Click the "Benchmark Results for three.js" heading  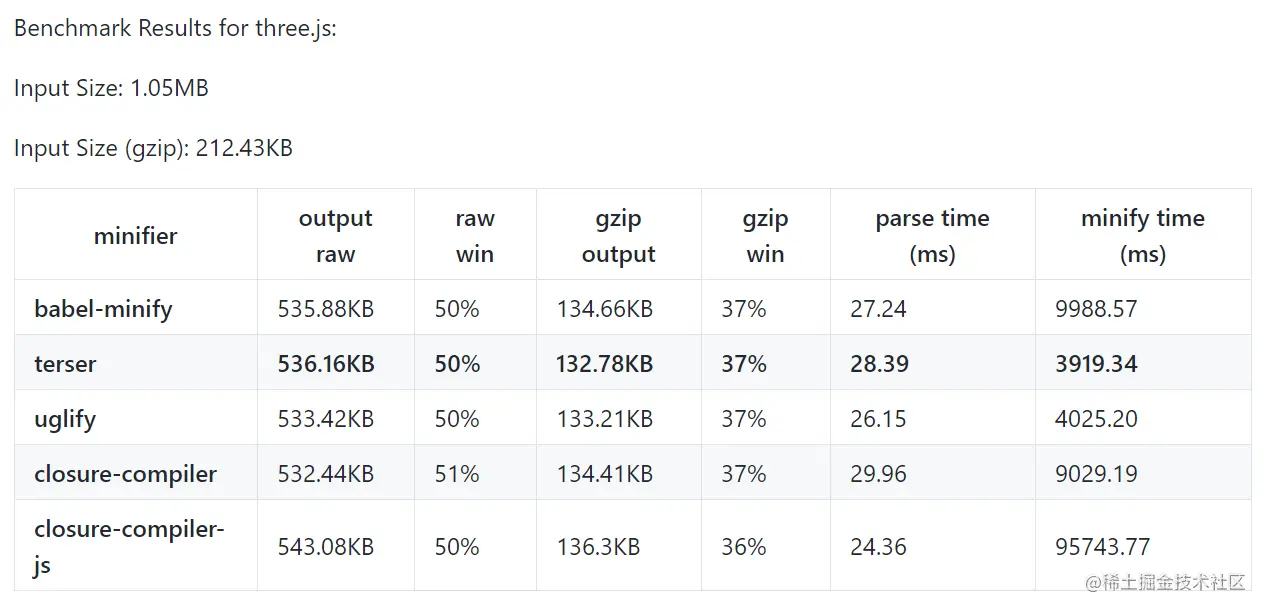tap(175, 28)
